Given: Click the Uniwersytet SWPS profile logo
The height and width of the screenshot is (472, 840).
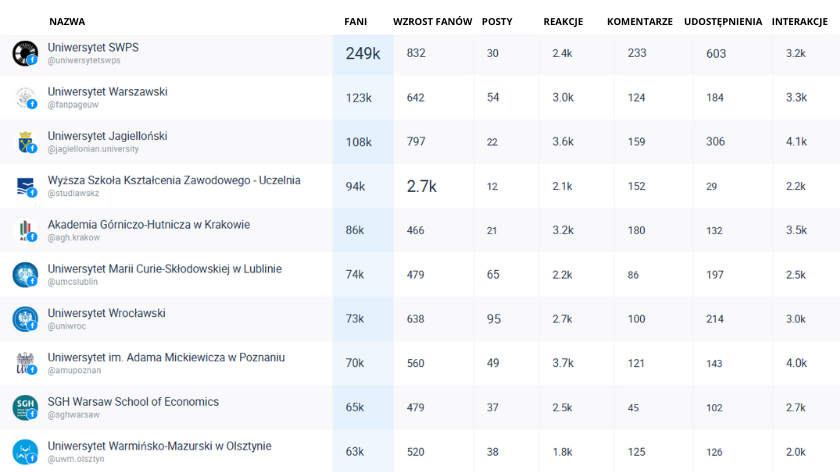Looking at the screenshot, I should click(24, 53).
